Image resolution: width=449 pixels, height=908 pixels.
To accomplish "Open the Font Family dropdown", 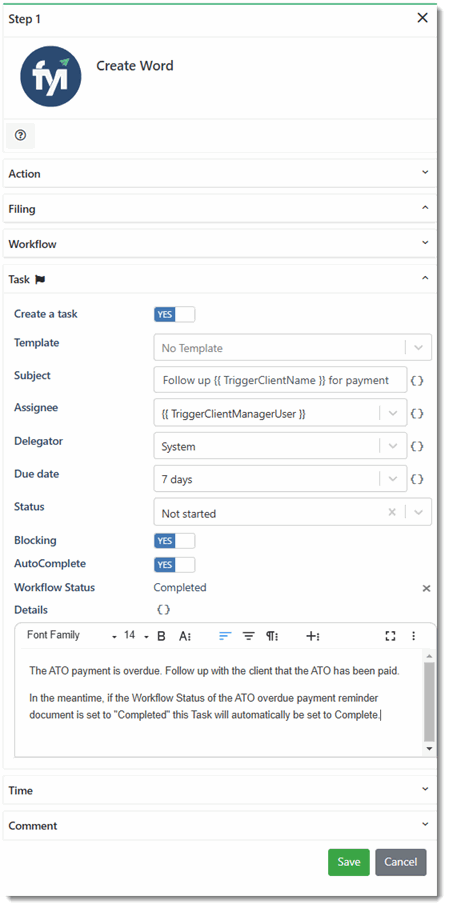I will pos(72,635).
